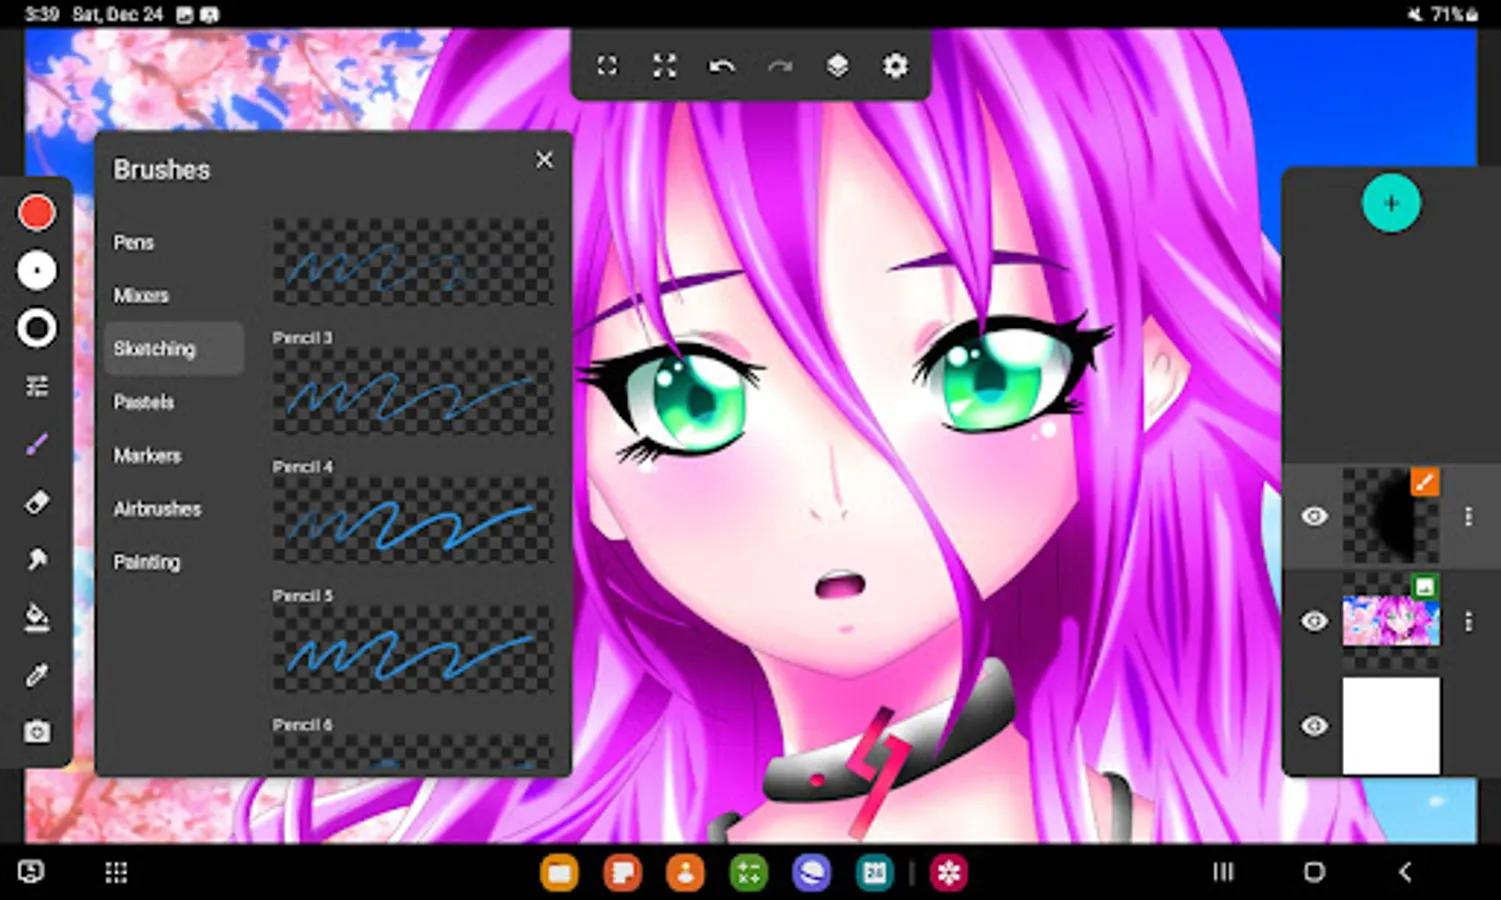This screenshot has width=1501, height=900.
Task: Close the Brushes panel
Action: click(544, 160)
